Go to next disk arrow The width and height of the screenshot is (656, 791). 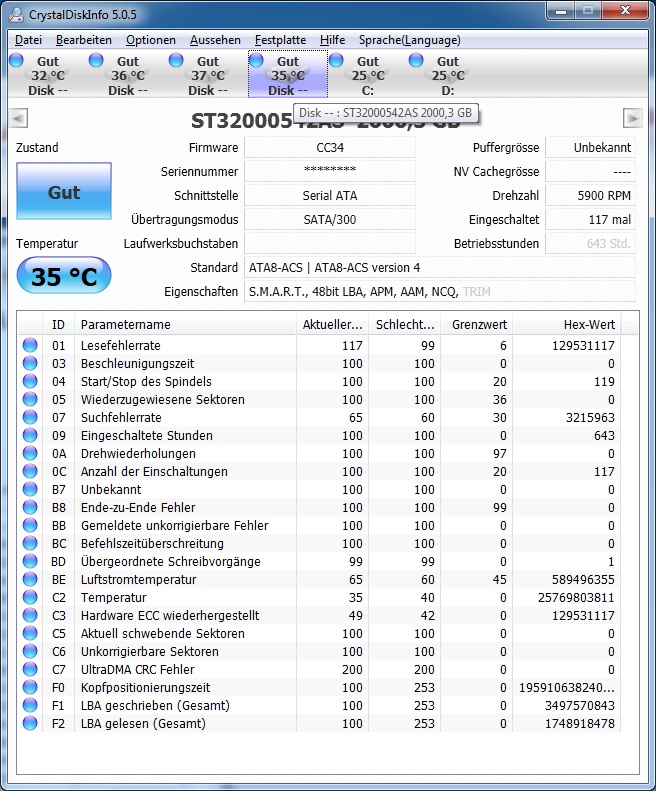[633, 119]
